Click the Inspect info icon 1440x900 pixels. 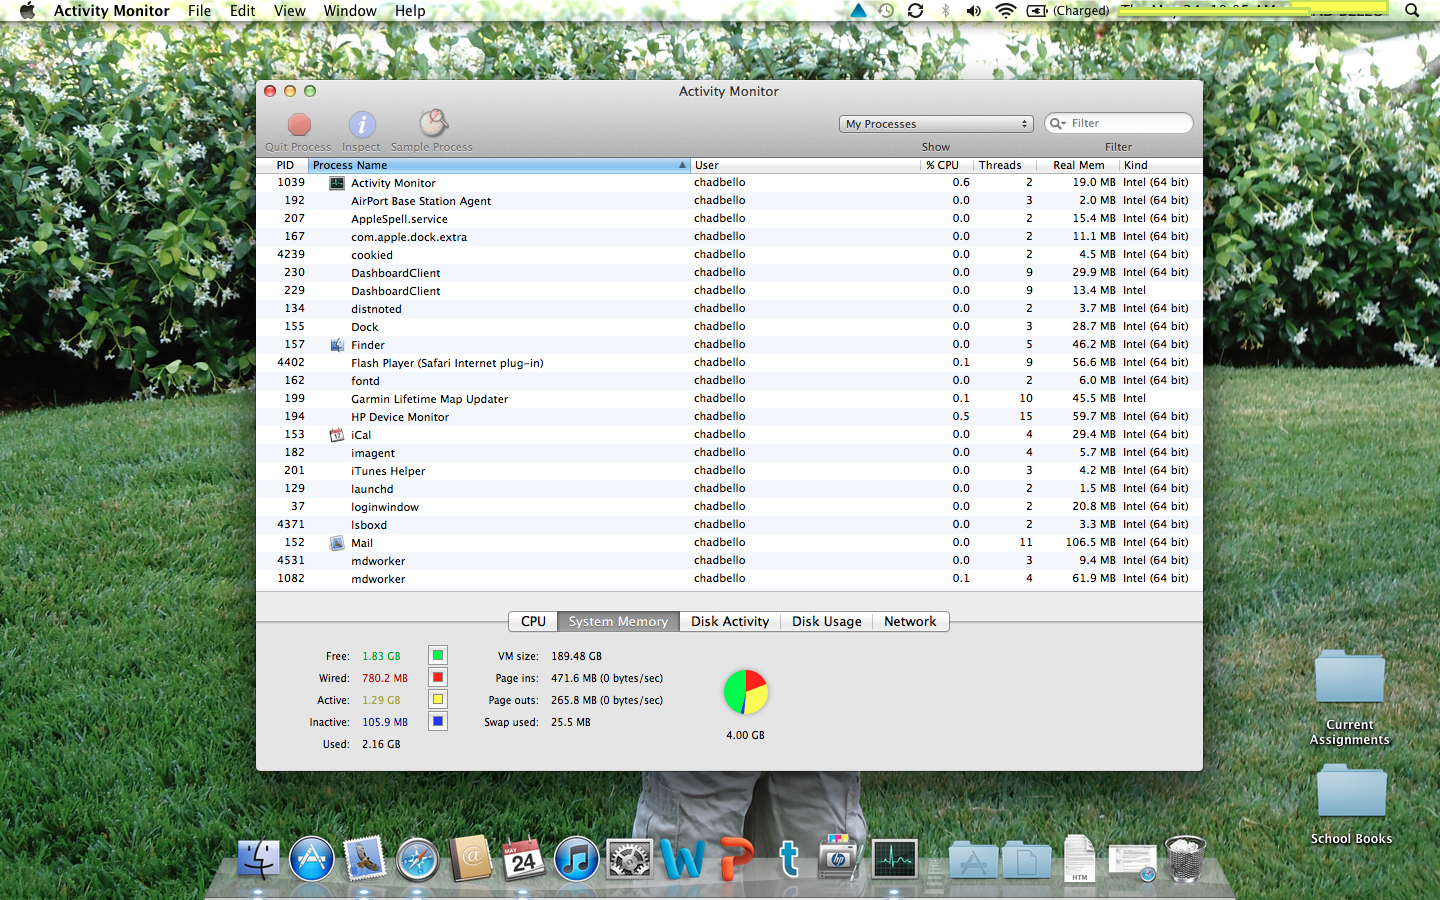361,125
